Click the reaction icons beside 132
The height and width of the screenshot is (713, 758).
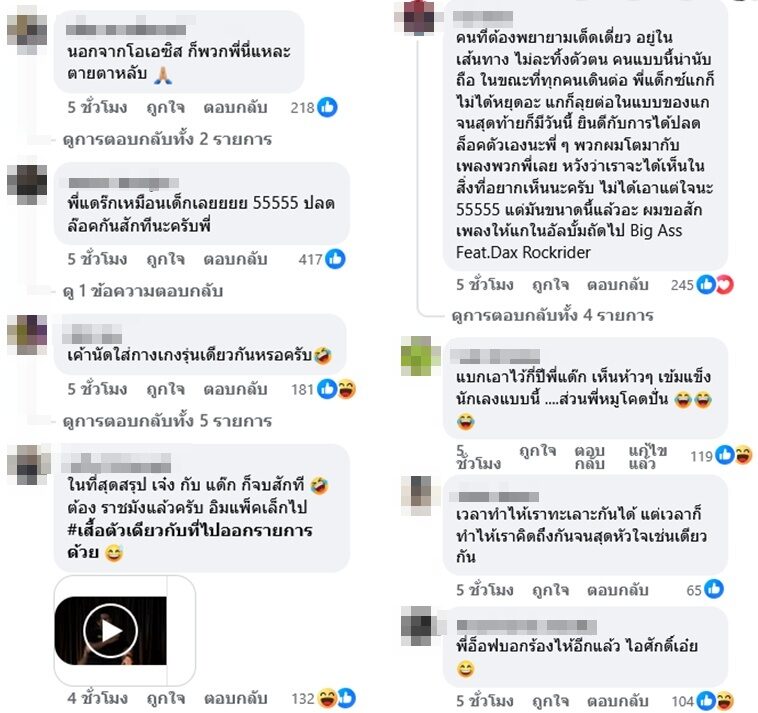click(337, 698)
